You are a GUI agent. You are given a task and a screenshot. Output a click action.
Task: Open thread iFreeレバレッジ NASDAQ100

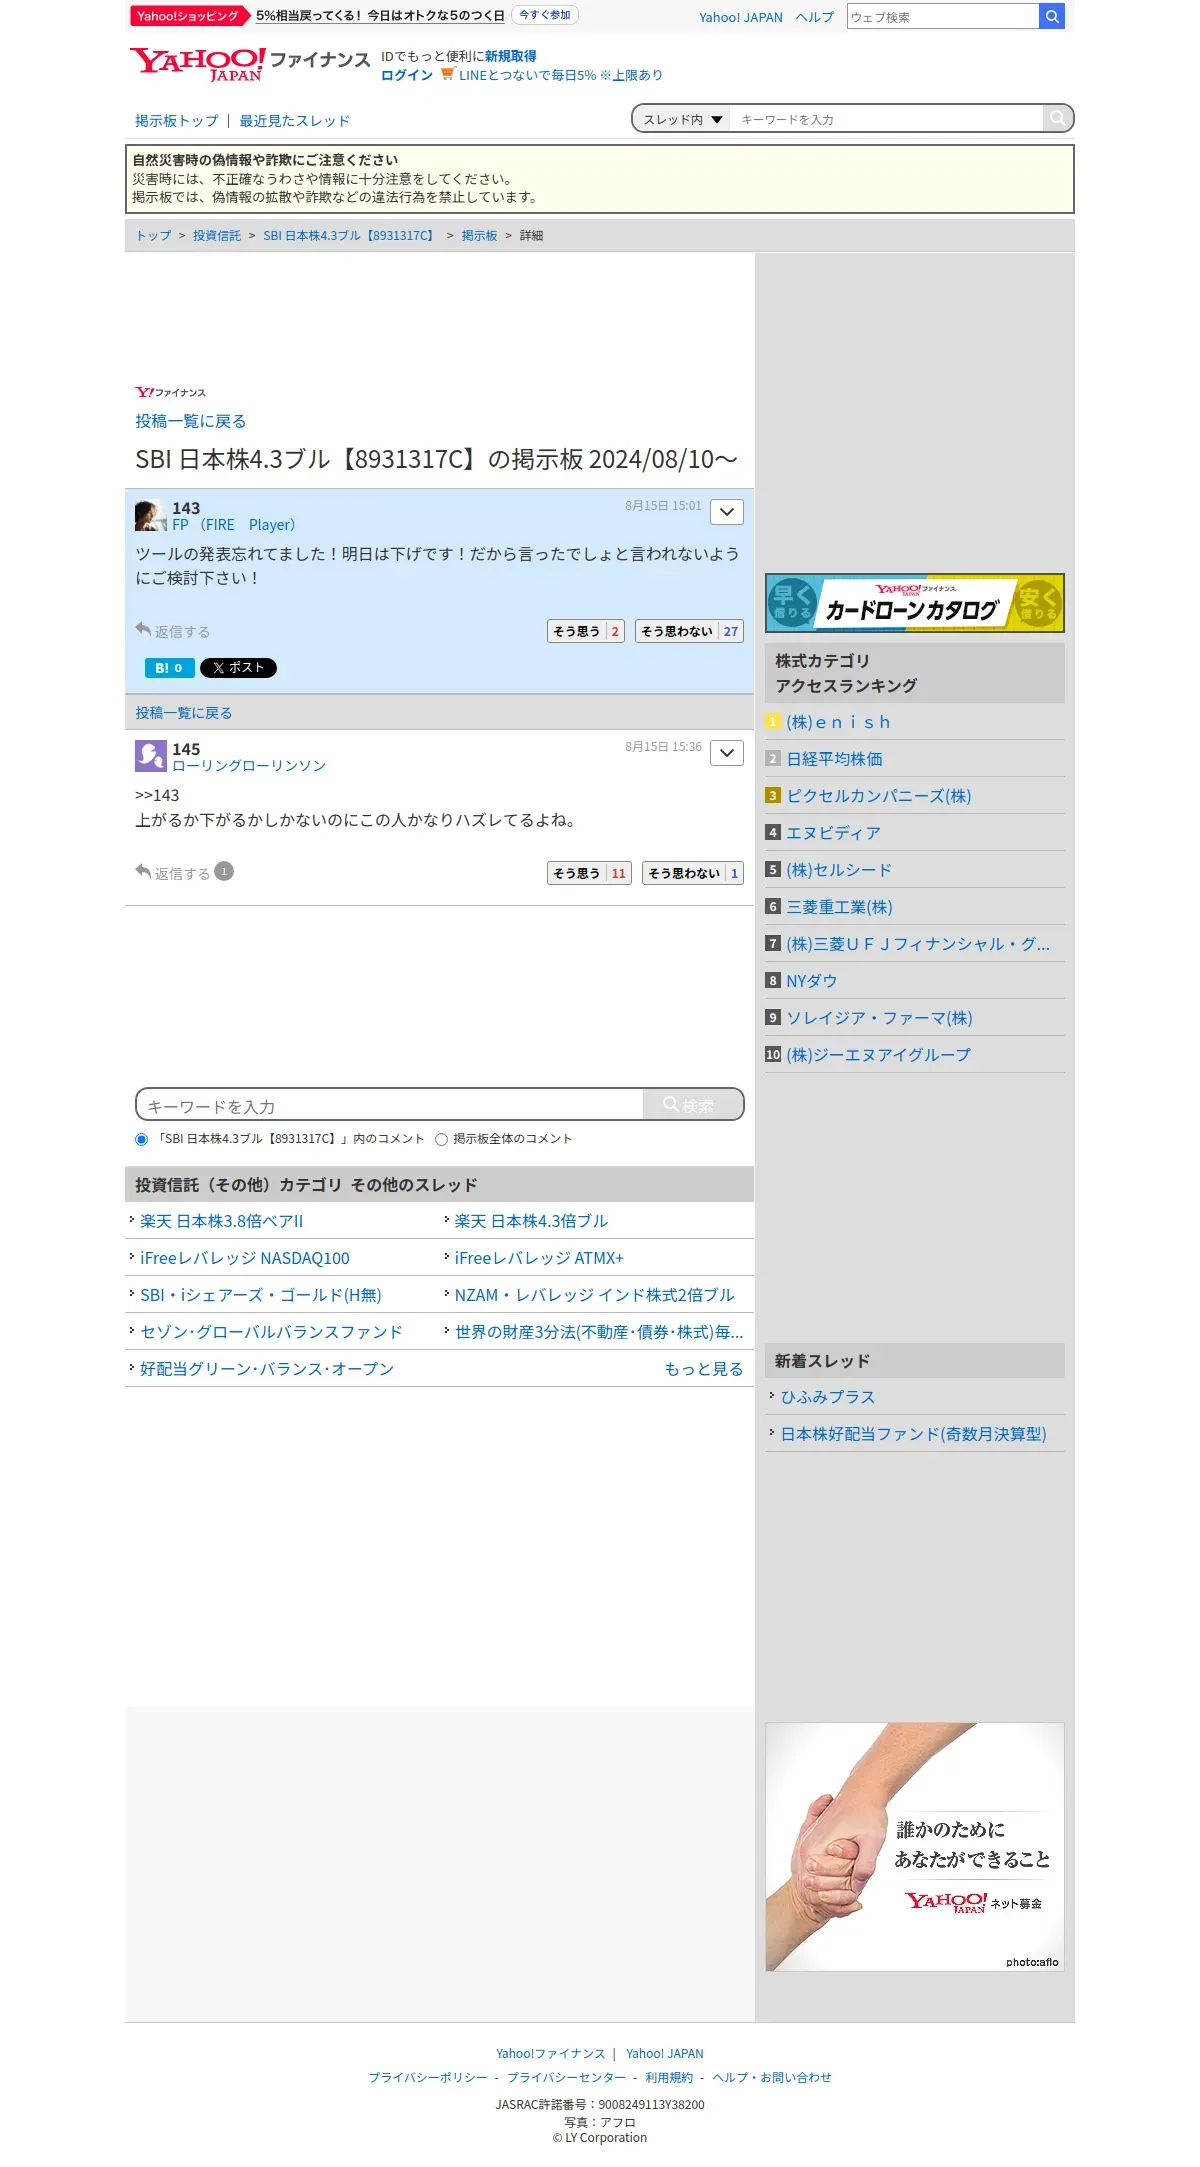[x=245, y=1258]
